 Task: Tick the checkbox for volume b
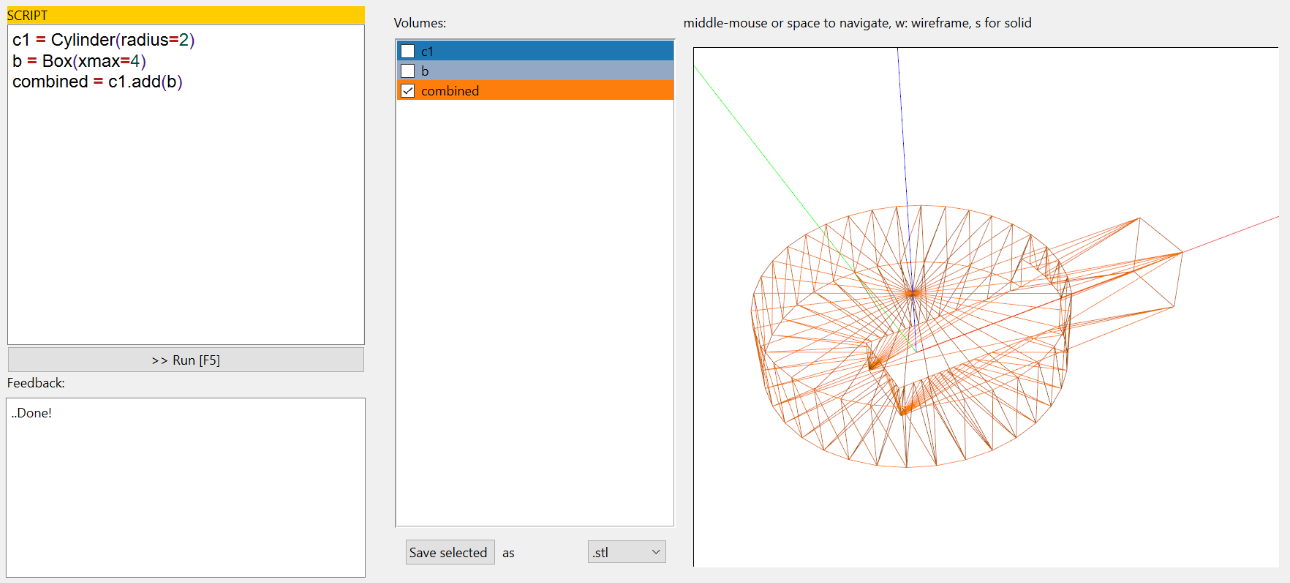[408, 71]
